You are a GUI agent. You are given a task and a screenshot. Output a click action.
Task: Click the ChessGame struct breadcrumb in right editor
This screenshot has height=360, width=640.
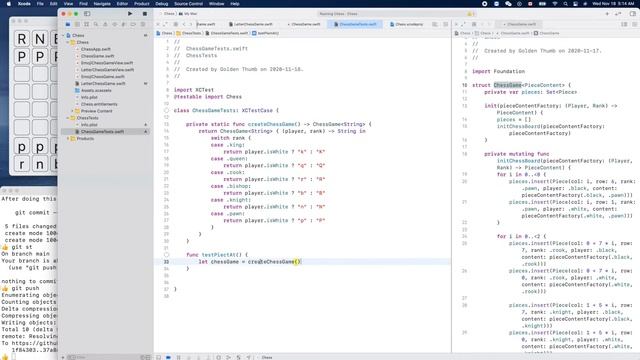[x=547, y=33]
